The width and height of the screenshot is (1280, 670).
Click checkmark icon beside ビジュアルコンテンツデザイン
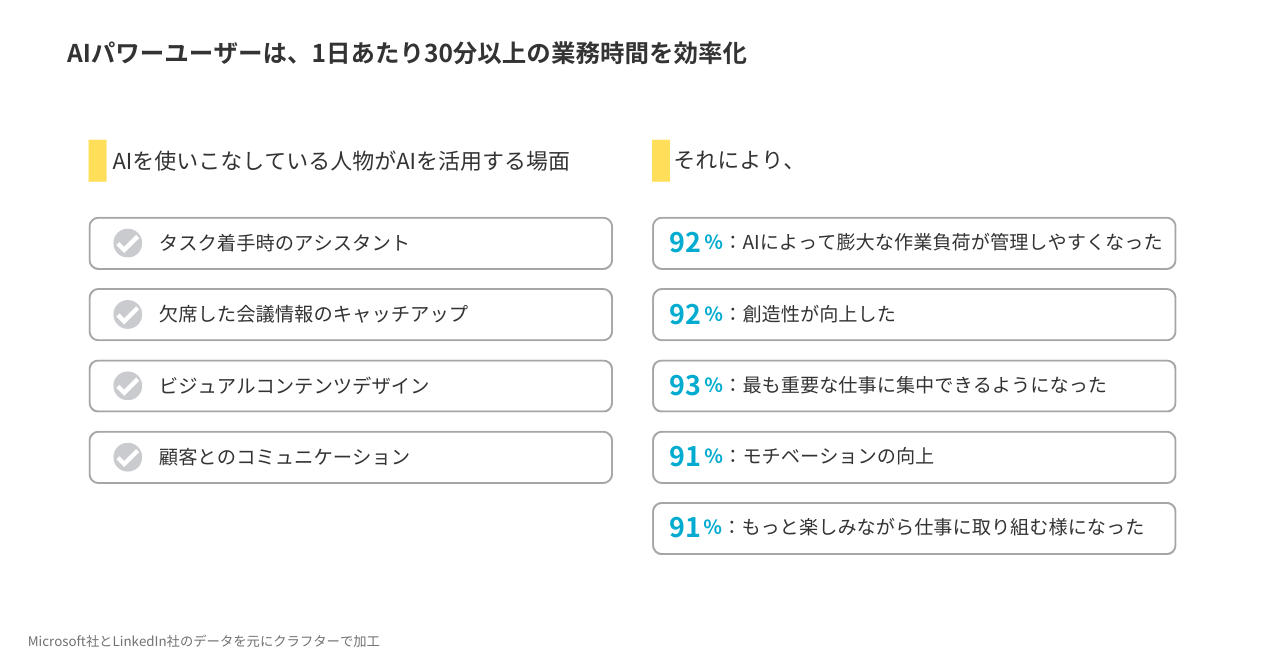pos(127,386)
